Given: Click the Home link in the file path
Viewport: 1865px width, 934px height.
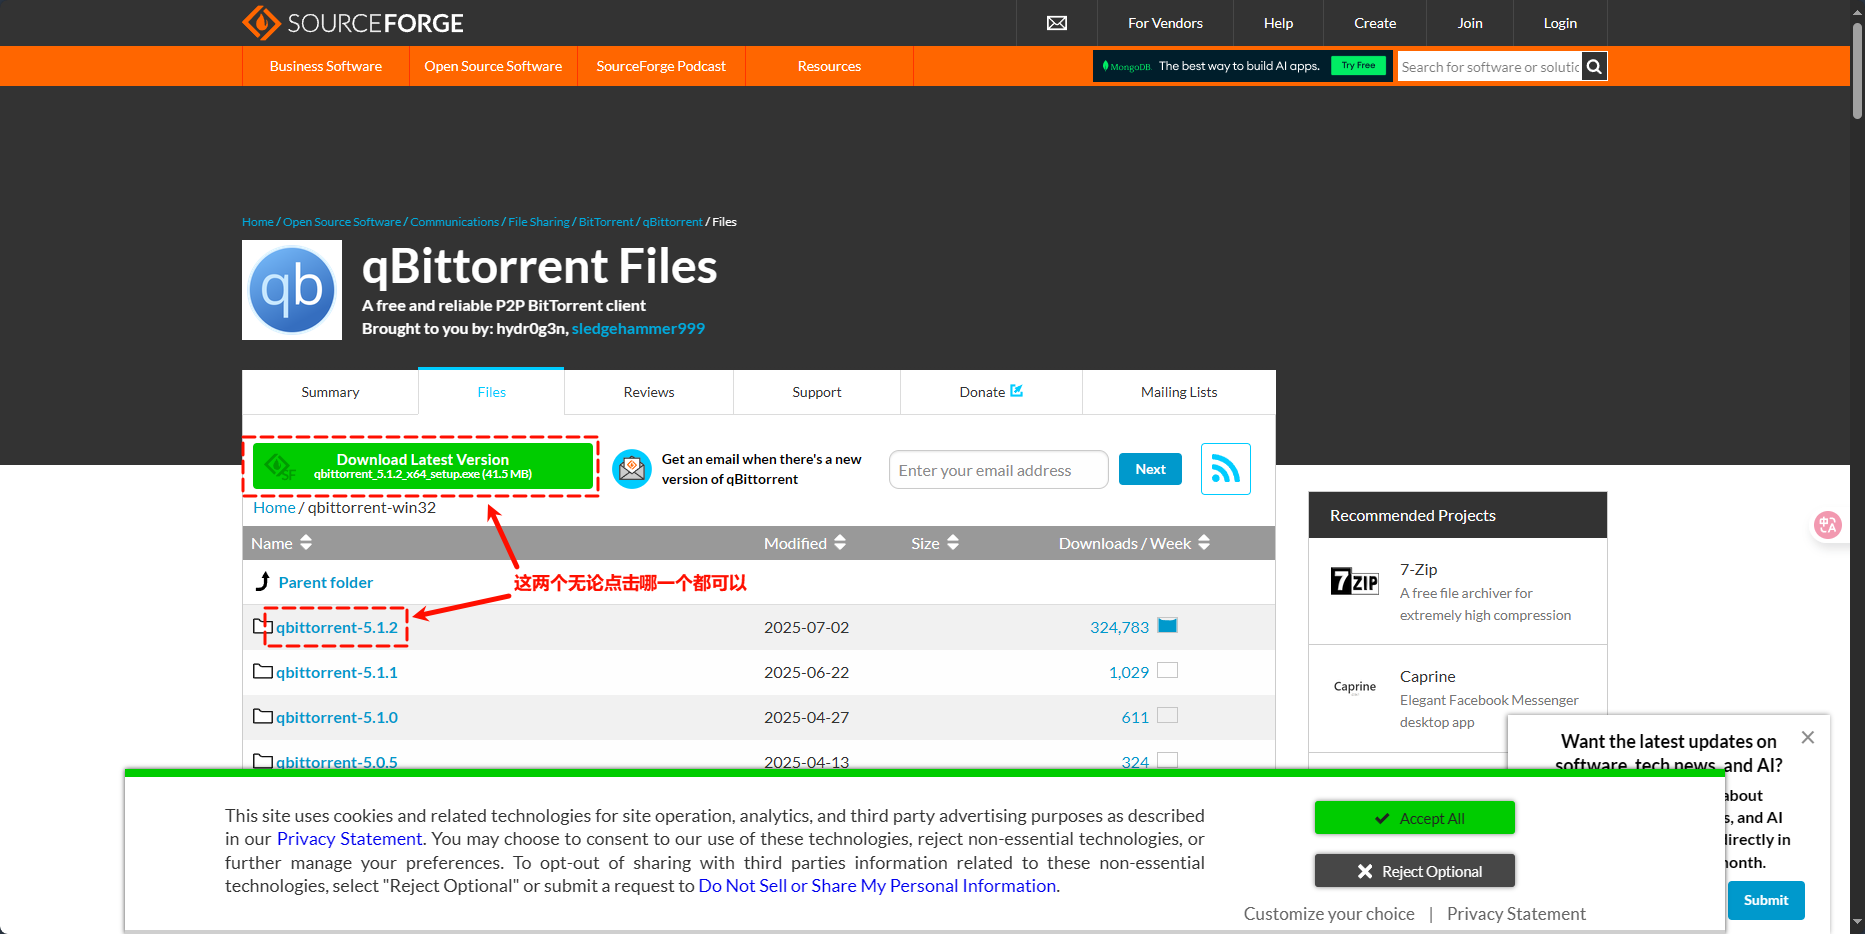Looking at the screenshot, I should (274, 507).
